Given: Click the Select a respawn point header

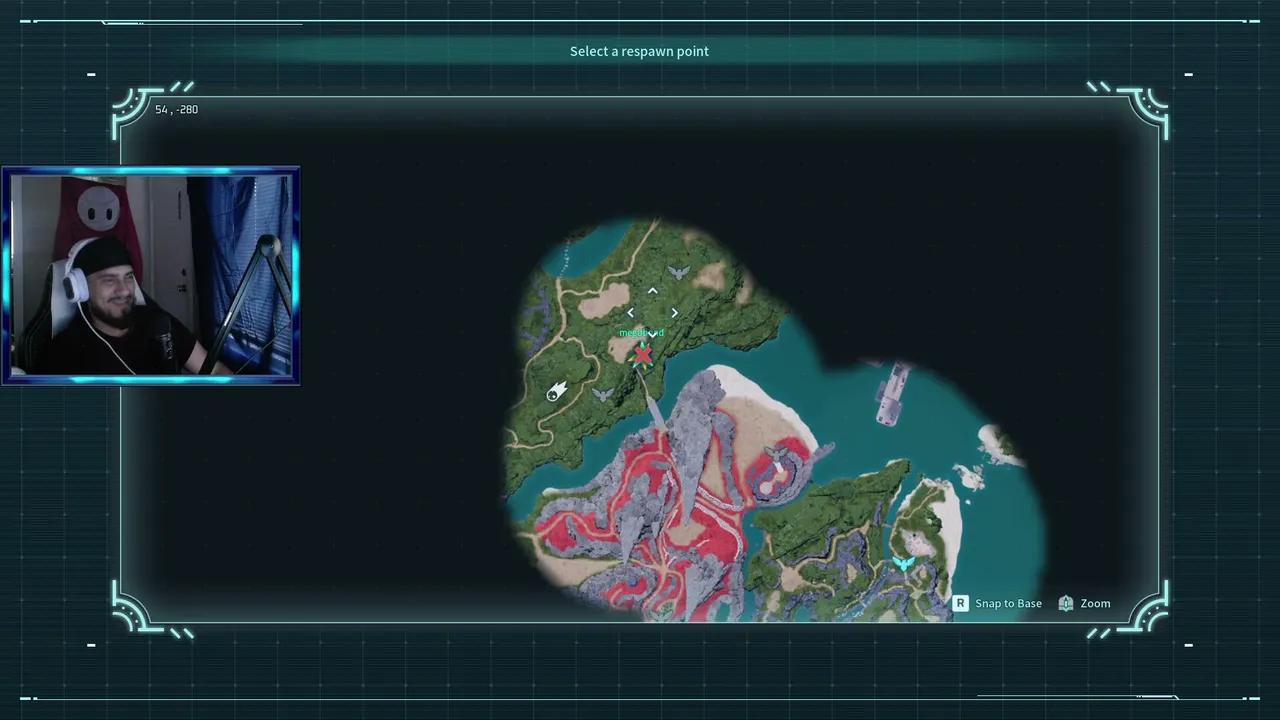Looking at the screenshot, I should coord(639,51).
